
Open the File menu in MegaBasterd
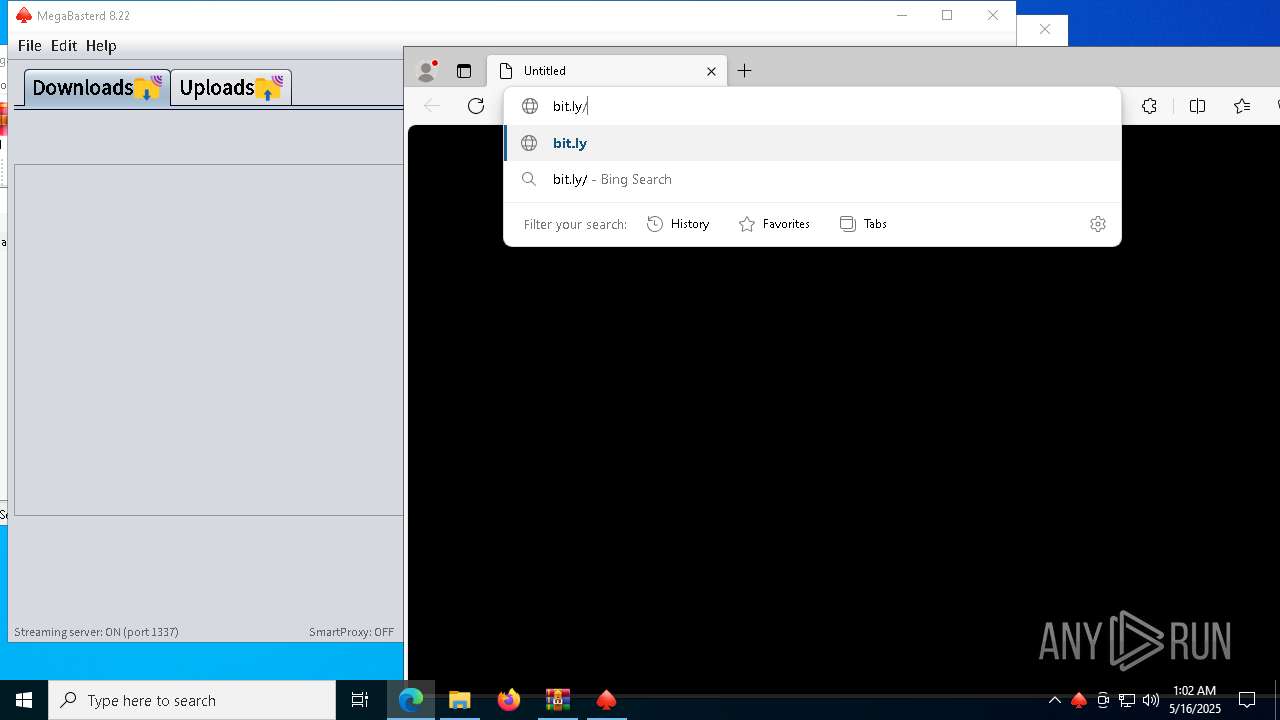click(x=29, y=46)
